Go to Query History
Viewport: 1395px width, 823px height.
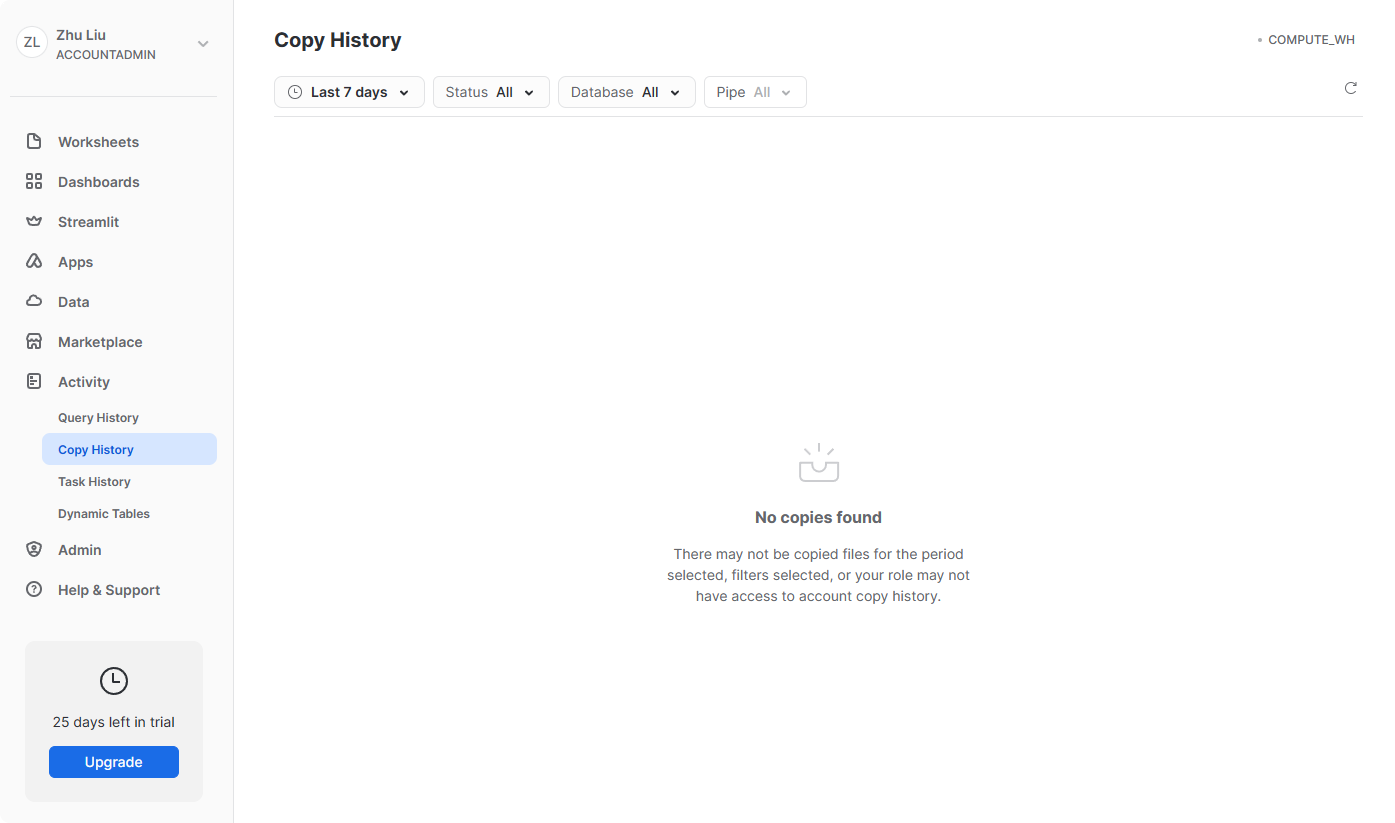[x=98, y=418]
